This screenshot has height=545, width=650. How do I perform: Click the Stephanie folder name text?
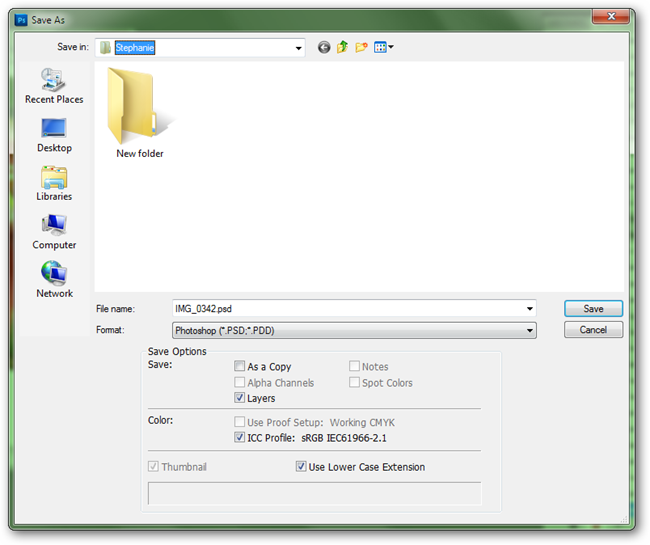coord(135,48)
